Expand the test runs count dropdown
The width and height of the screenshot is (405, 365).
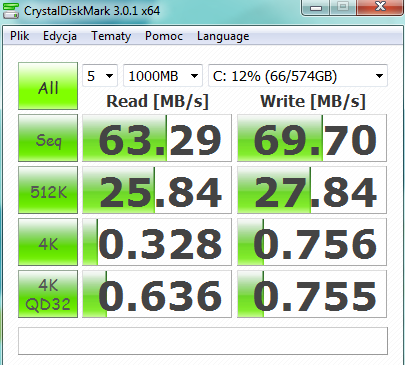pyautogui.click(x=100, y=76)
